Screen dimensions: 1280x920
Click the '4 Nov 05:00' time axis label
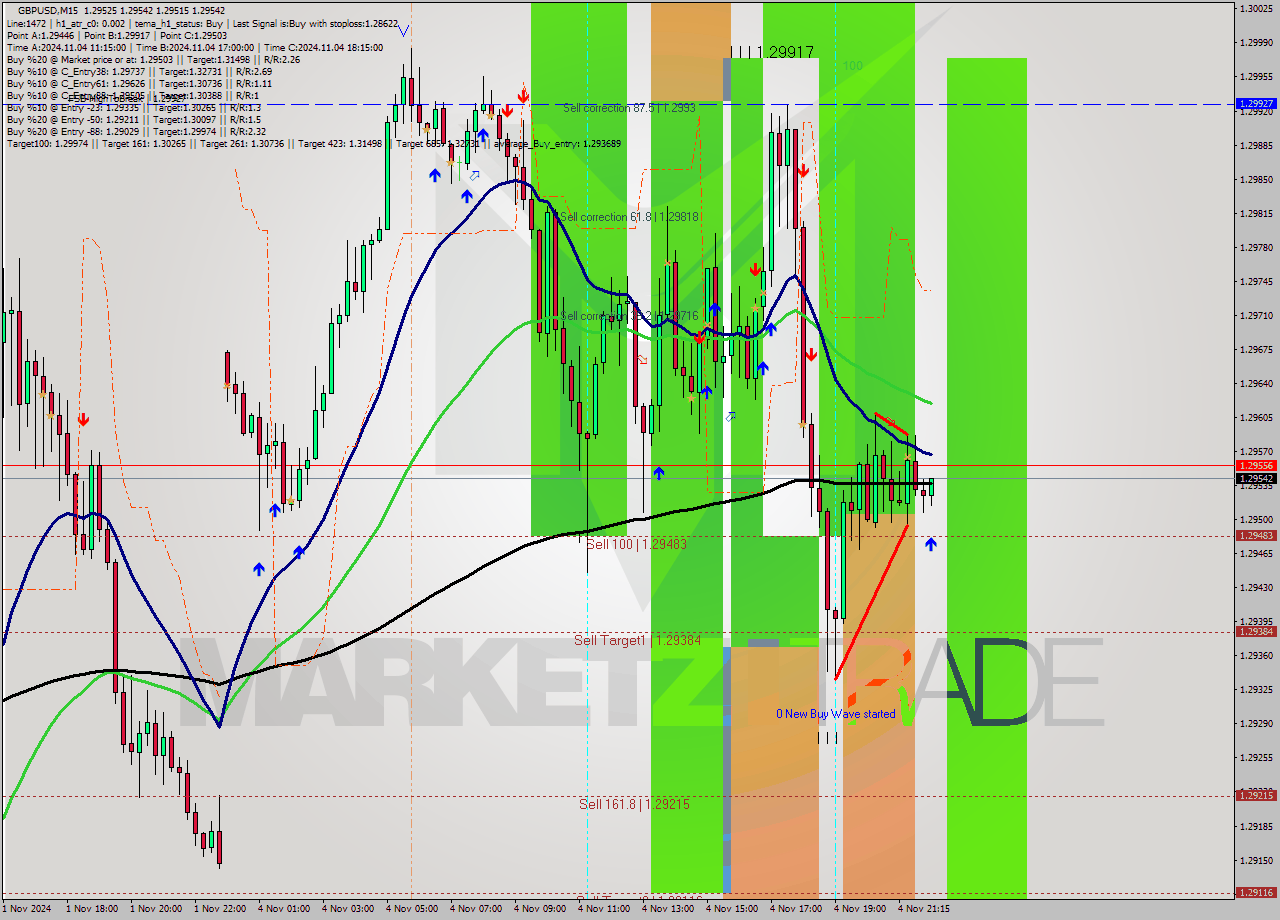(x=411, y=909)
